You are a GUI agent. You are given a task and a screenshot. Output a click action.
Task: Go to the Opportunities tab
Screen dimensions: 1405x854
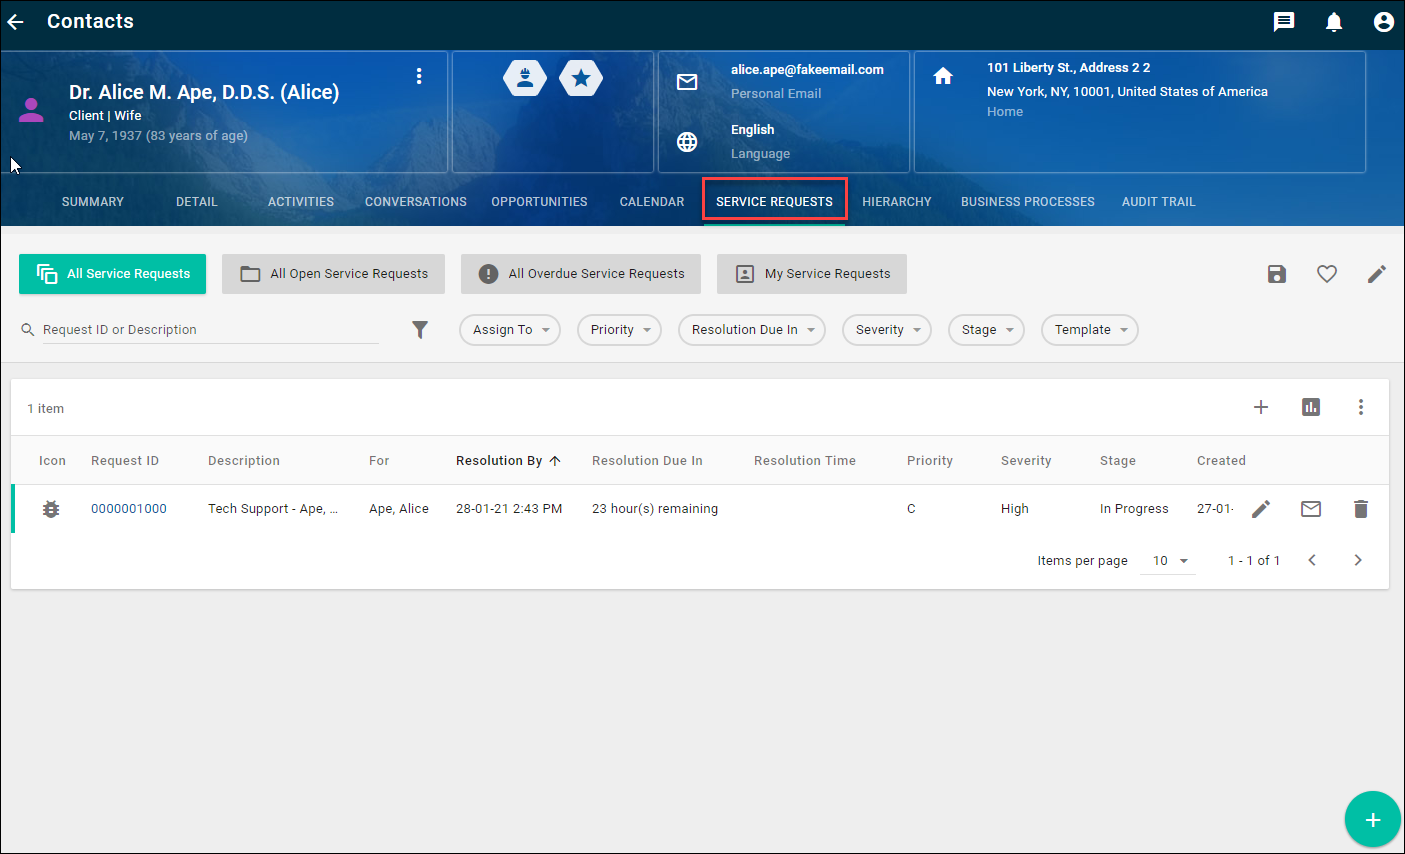tap(540, 202)
